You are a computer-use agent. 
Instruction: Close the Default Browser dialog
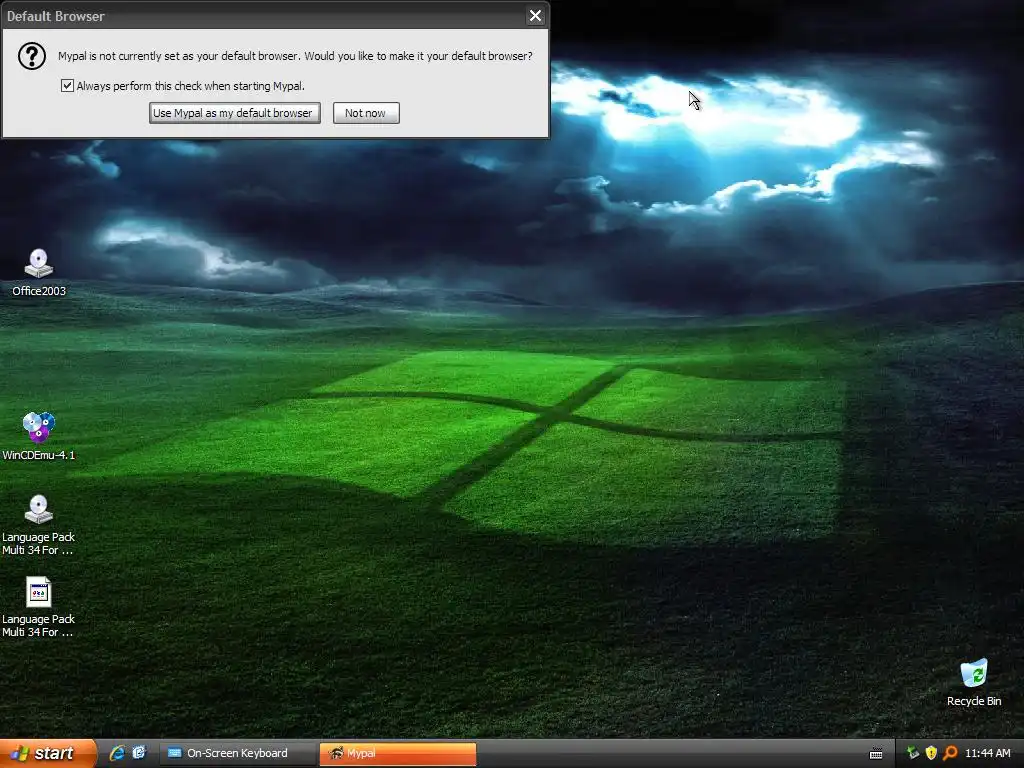(x=535, y=16)
